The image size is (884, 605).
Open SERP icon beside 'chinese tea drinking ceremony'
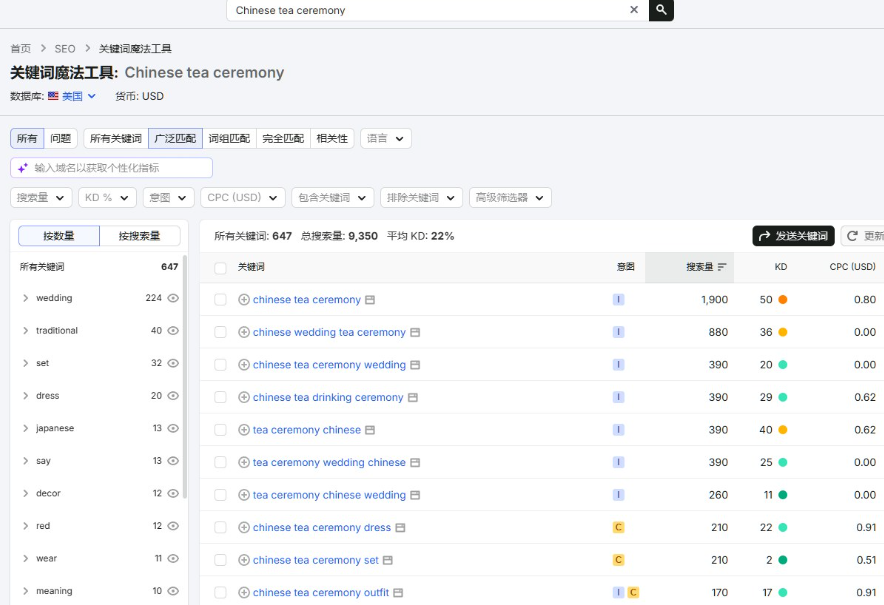[x=413, y=398]
